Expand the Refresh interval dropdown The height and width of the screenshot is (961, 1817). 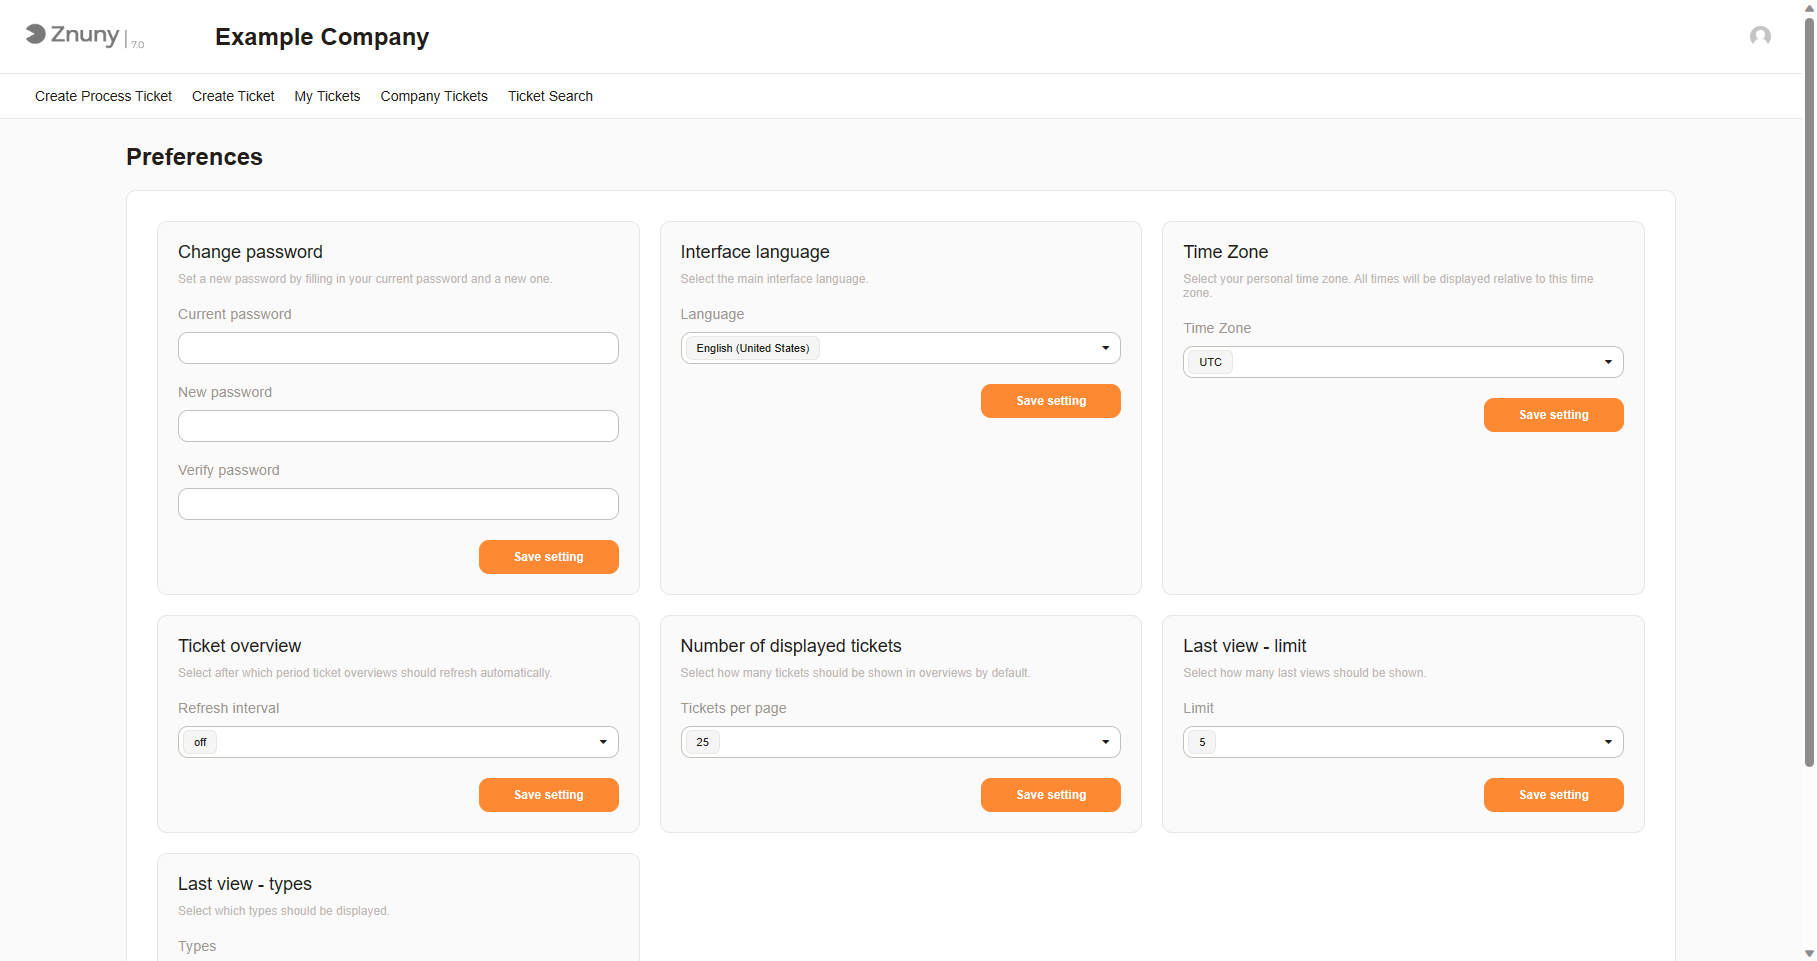(x=602, y=741)
